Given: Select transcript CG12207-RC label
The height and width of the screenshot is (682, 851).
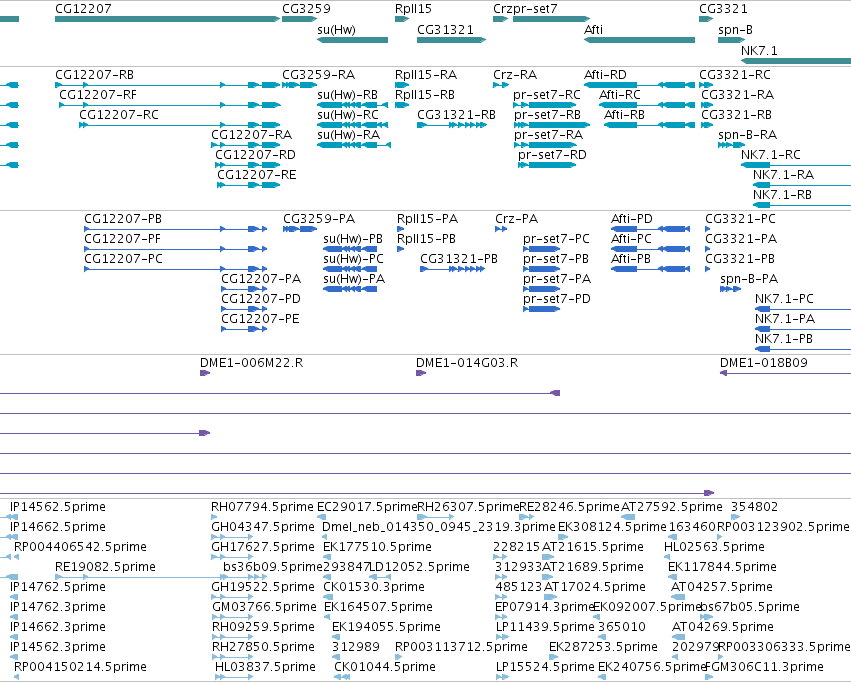Looking at the screenshot, I should click(119, 115).
